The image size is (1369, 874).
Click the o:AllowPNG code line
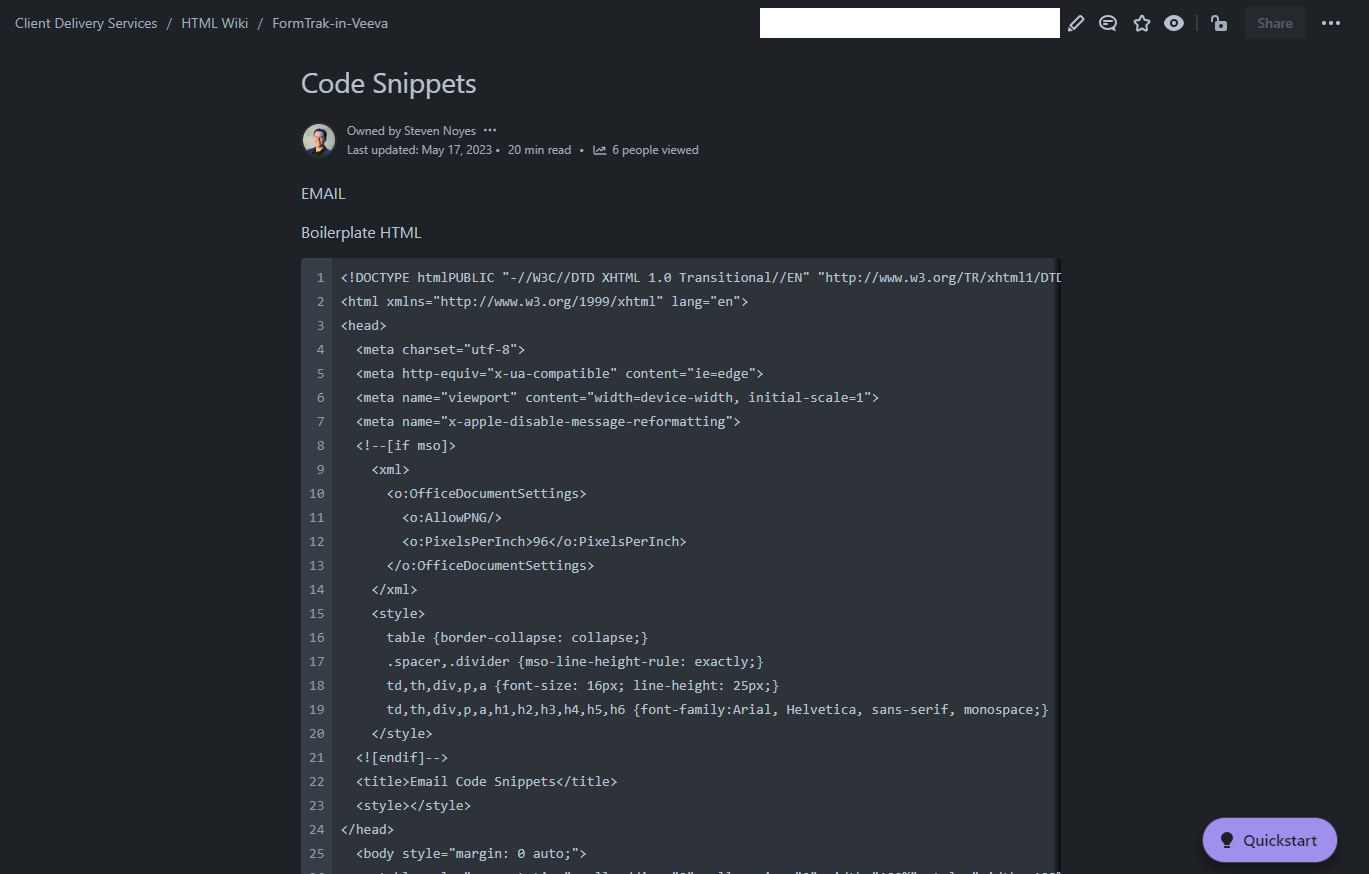pyautogui.click(x=452, y=517)
